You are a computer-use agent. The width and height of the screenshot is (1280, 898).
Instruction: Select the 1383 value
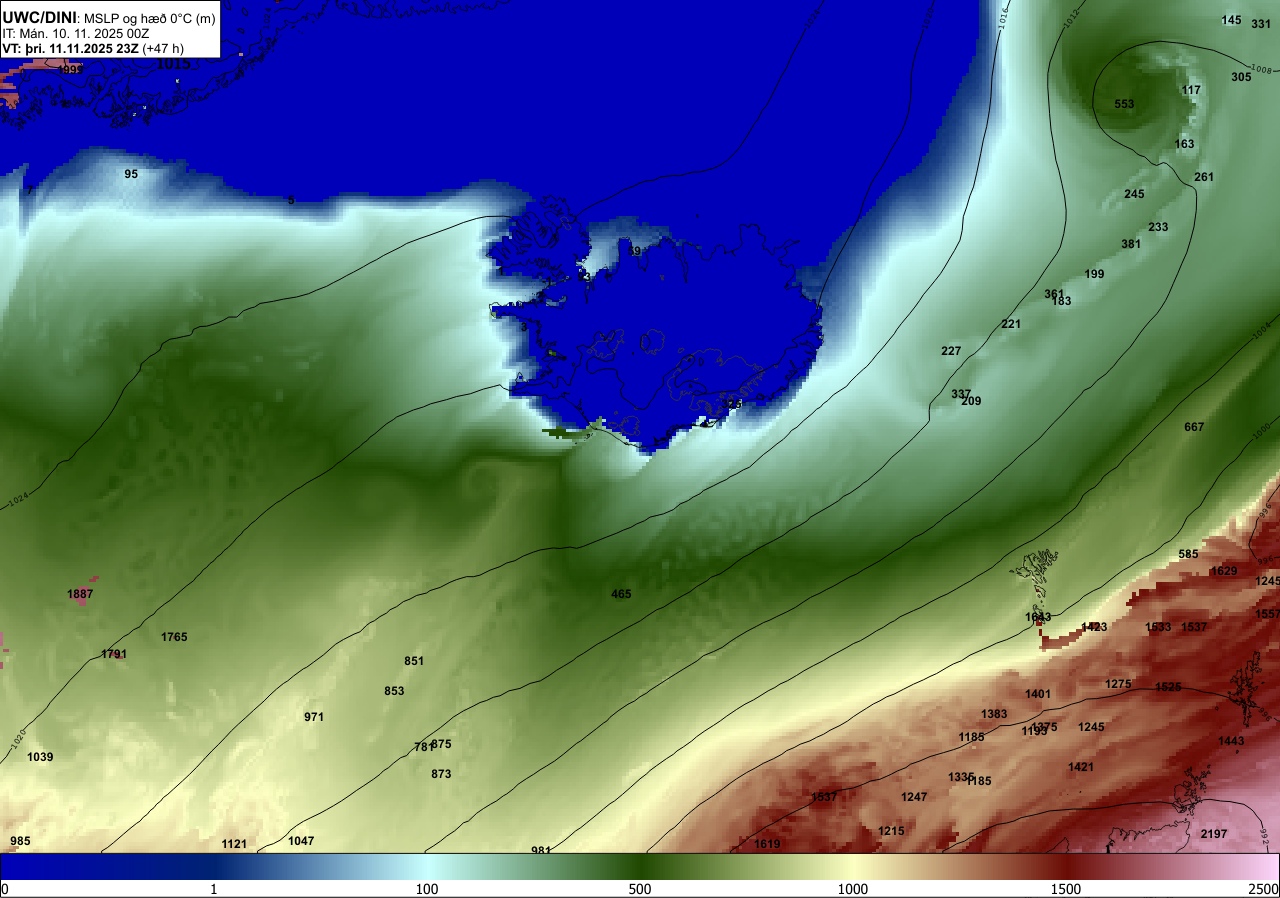994,714
